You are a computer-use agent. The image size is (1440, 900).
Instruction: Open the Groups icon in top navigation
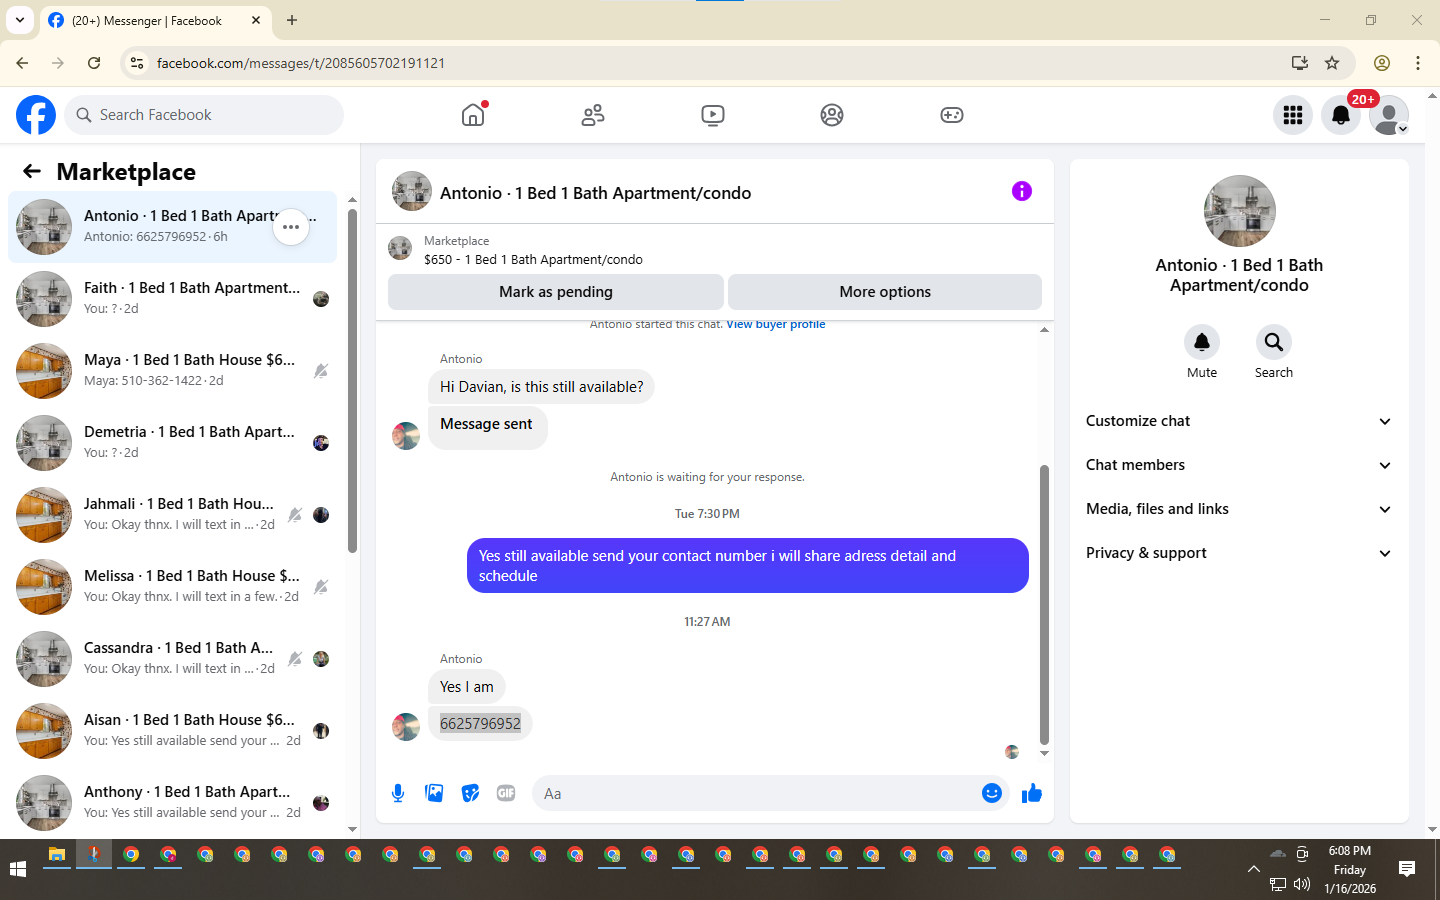click(832, 115)
